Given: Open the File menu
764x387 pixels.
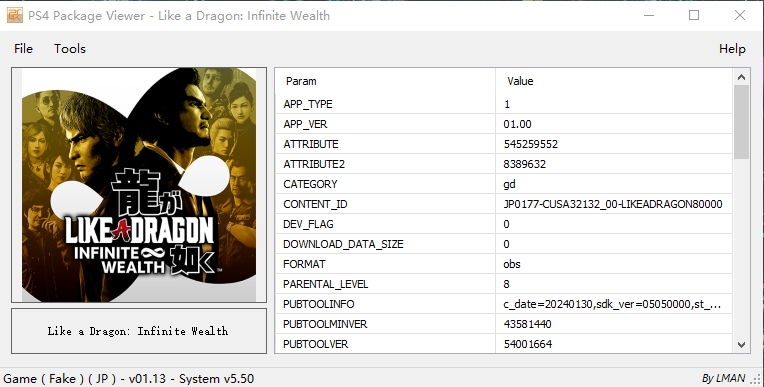Looking at the screenshot, I should 23,49.
